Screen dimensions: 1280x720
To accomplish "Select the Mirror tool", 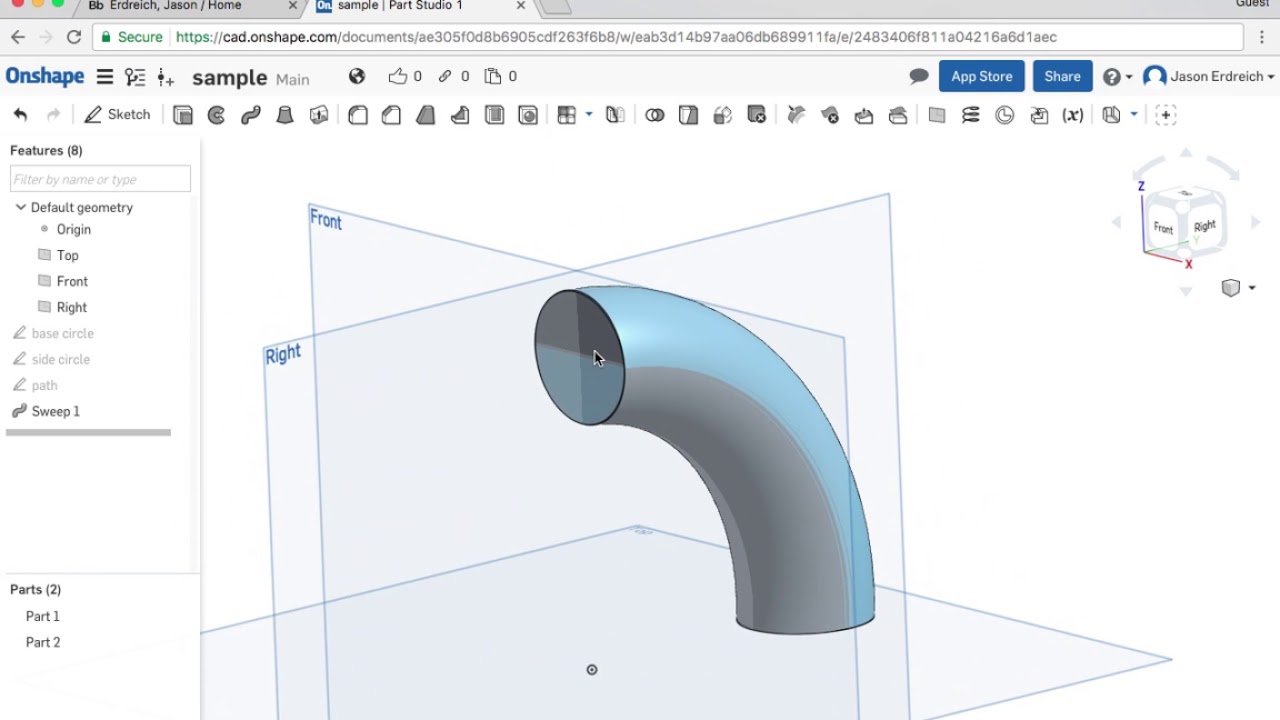I will click(x=615, y=115).
